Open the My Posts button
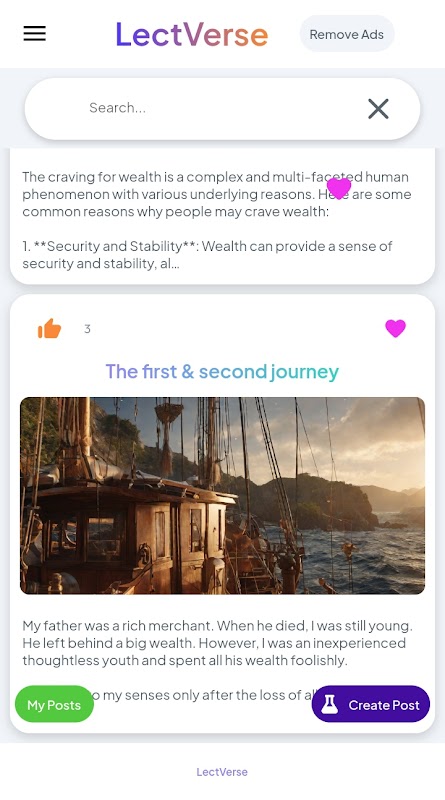This screenshot has height=800, width=445. [x=54, y=704]
